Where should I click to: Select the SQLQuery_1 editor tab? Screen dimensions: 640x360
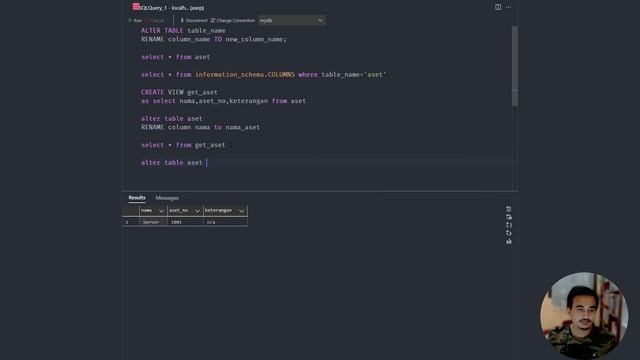(x=168, y=8)
